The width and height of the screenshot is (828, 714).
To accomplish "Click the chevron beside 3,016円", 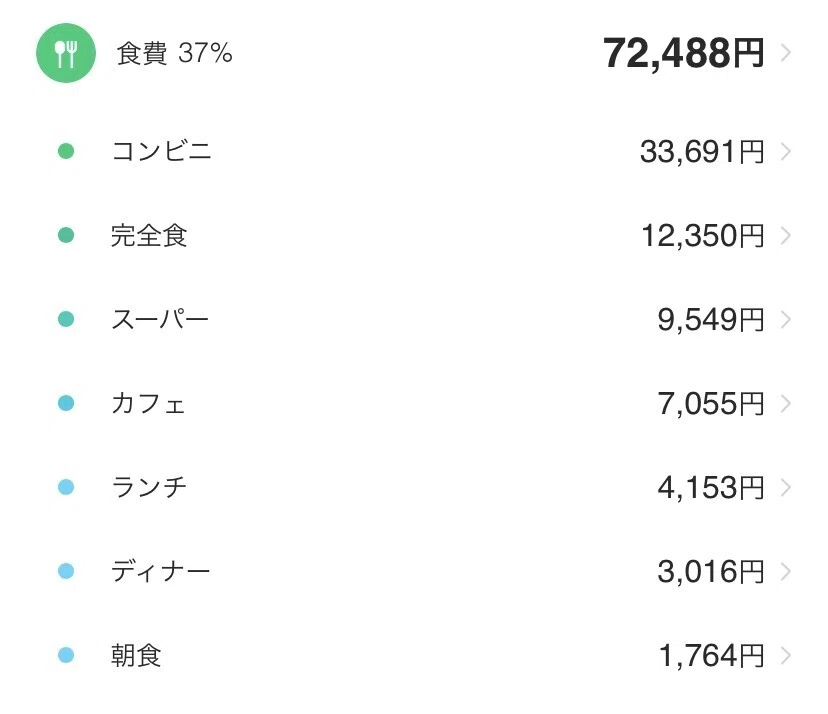I will 786,572.
